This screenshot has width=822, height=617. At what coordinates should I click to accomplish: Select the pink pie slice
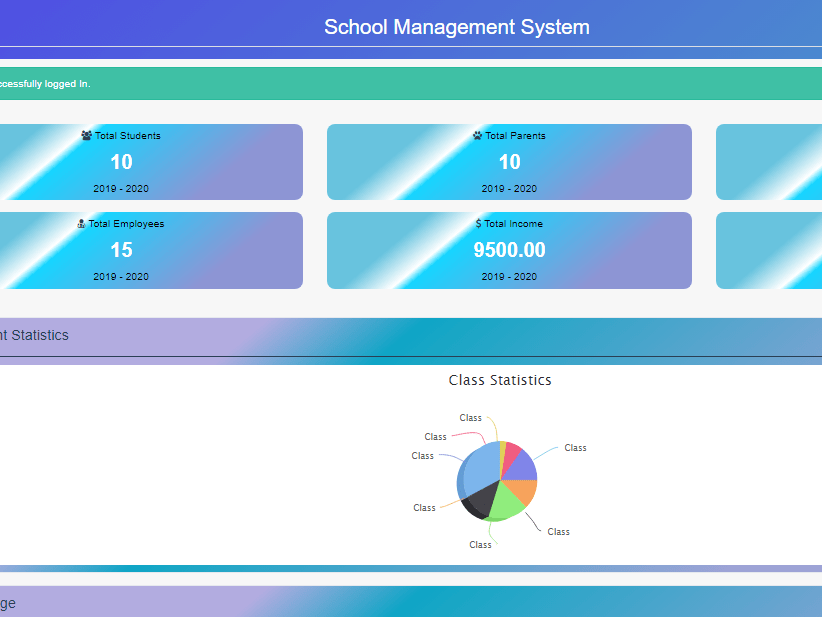point(511,456)
